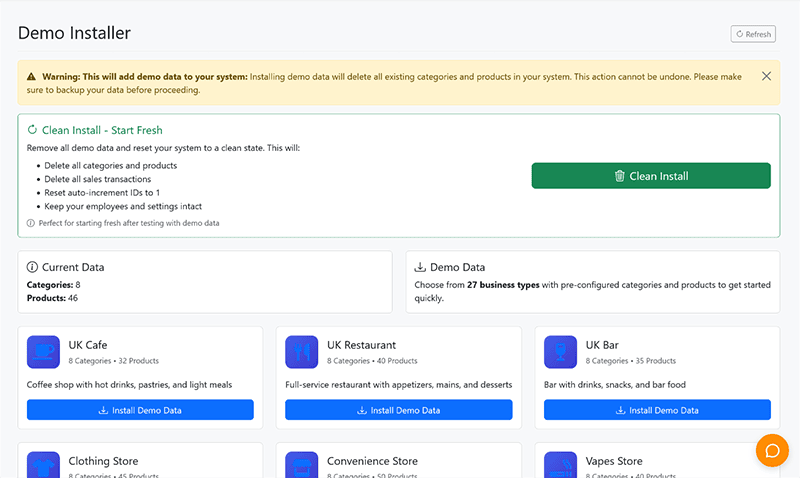Click the warning triangle icon
Viewport: 800px width, 478px height.
(x=31, y=77)
